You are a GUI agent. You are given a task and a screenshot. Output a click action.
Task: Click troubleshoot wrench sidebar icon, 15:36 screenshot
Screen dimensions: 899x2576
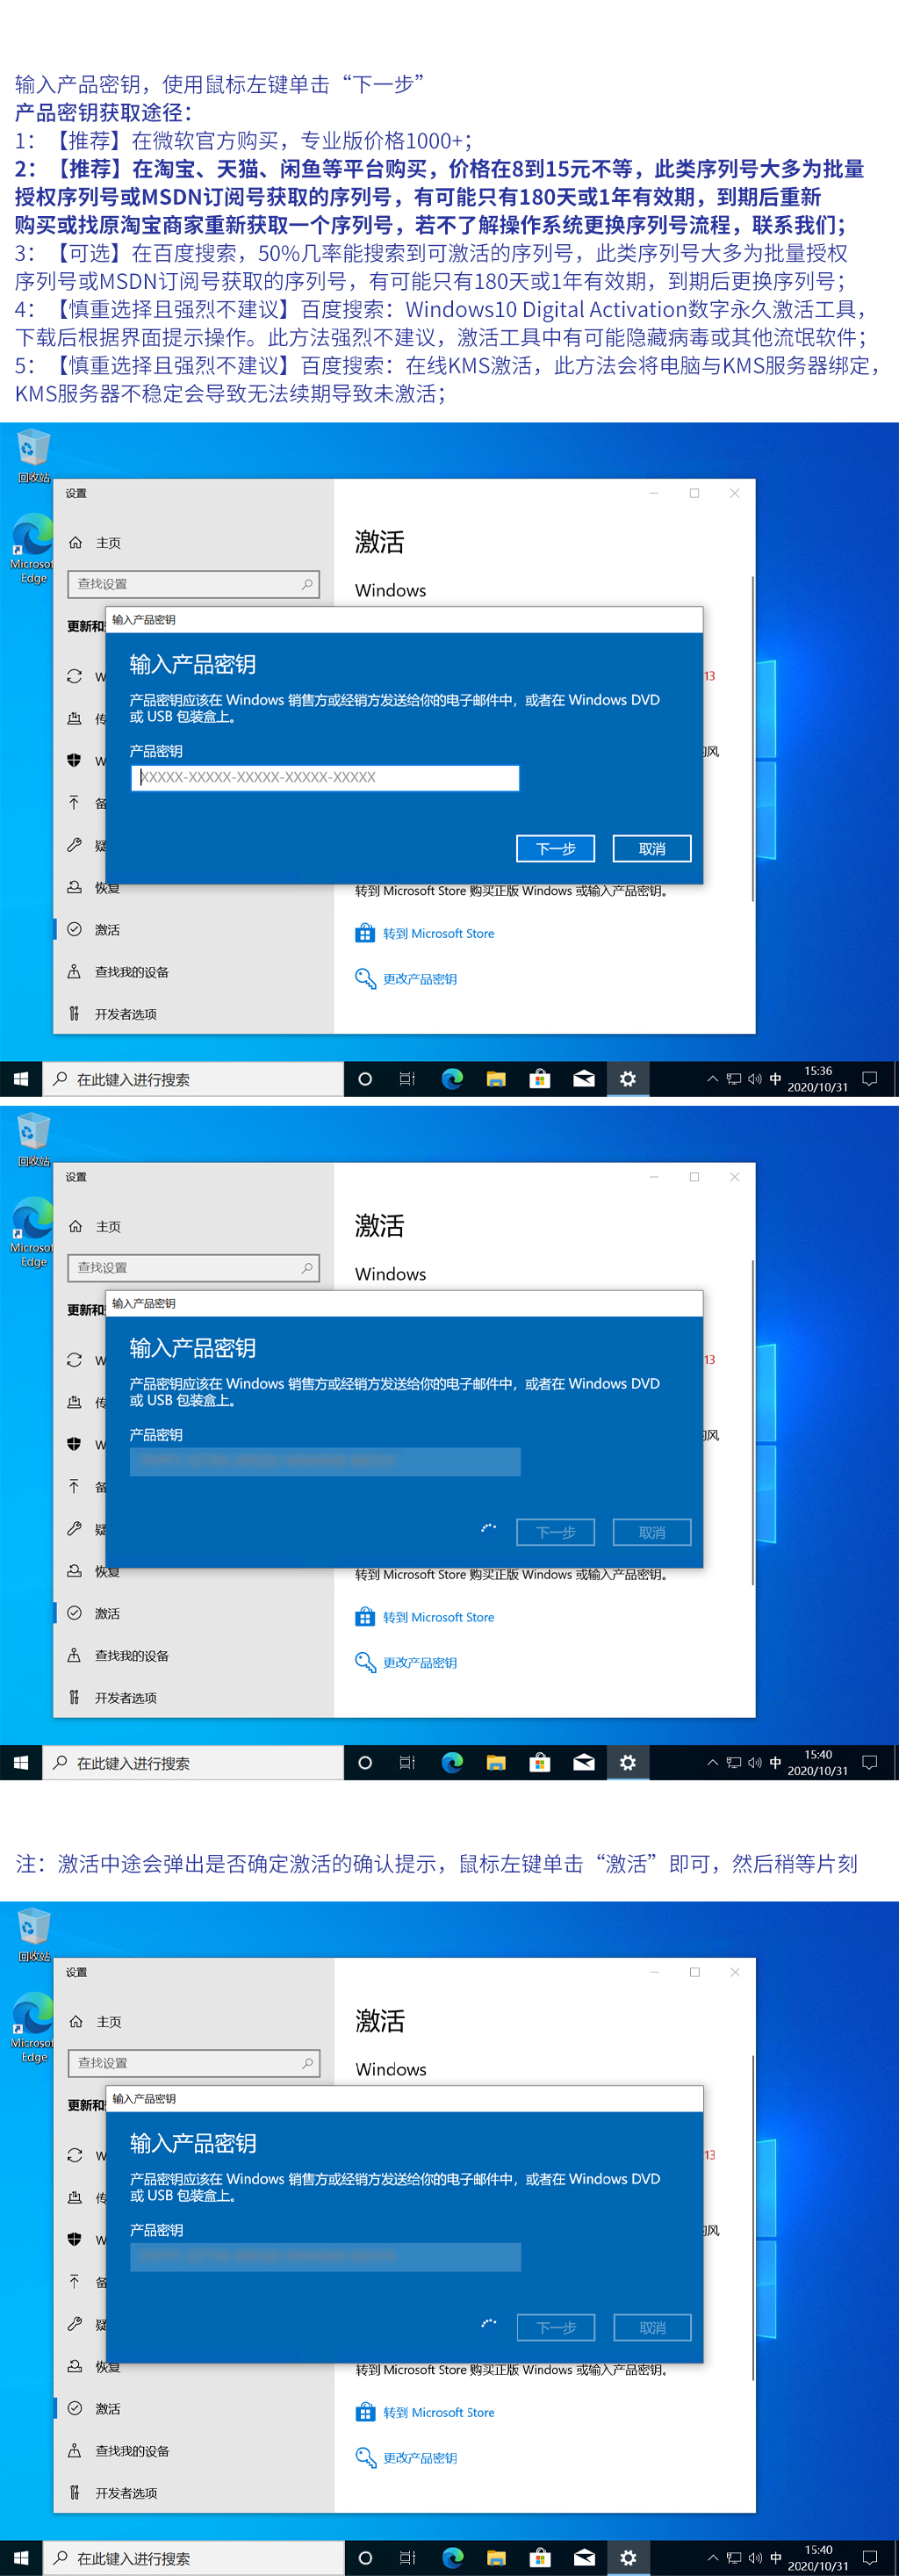(74, 845)
